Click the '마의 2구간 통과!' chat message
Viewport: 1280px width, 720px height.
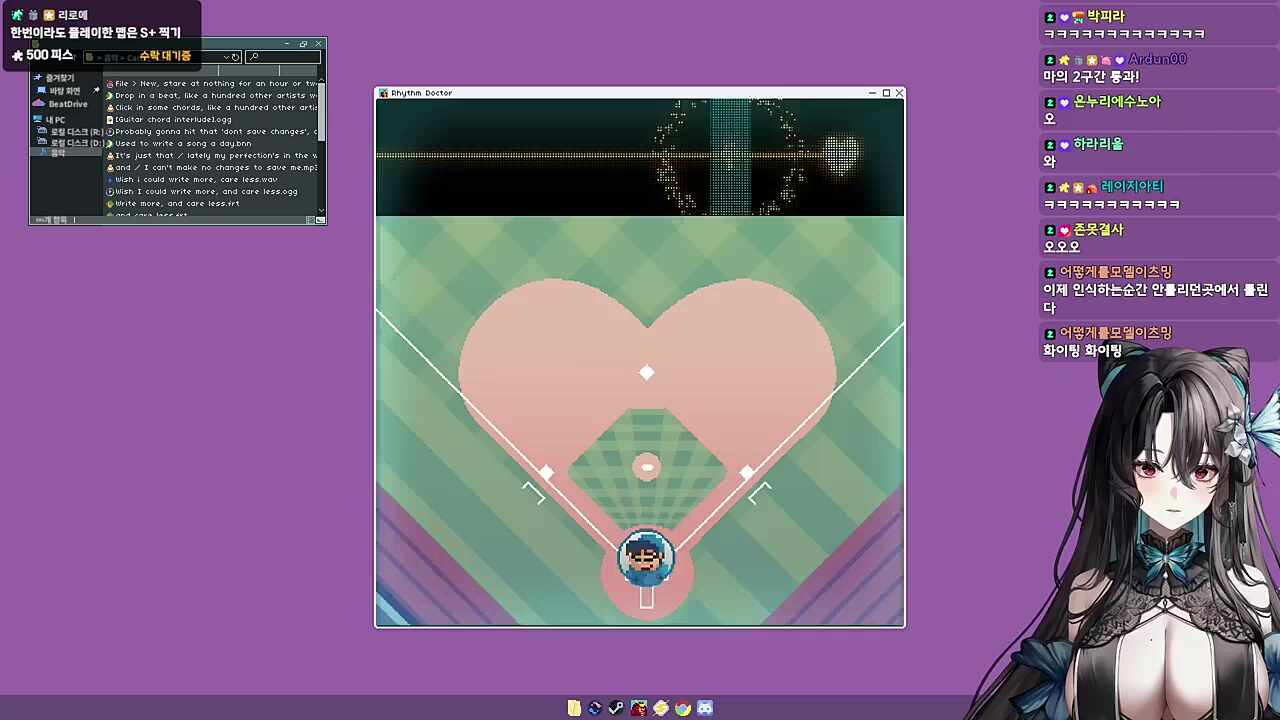coord(1091,77)
